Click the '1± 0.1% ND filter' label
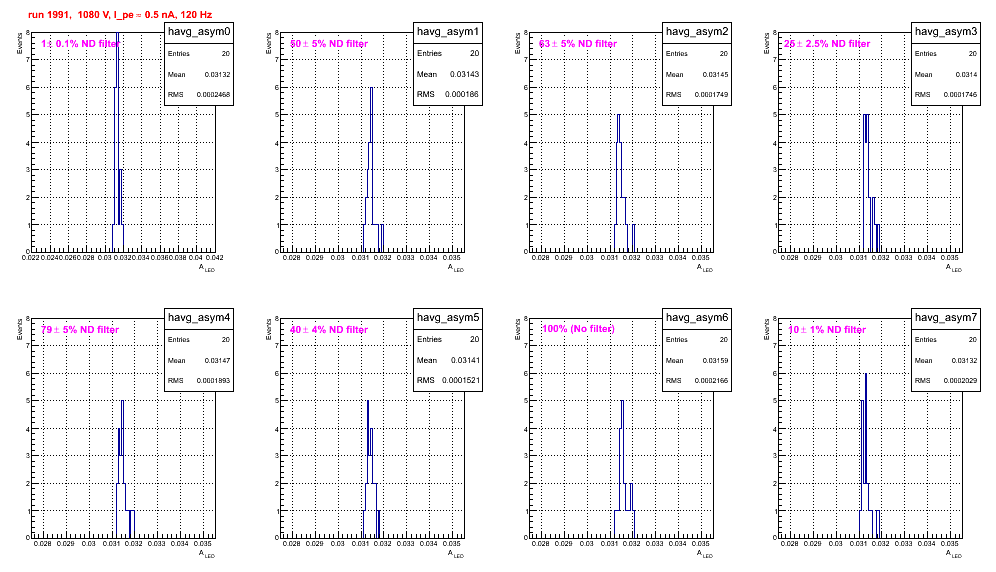Viewport: 996px width, 572px height. [80, 43]
